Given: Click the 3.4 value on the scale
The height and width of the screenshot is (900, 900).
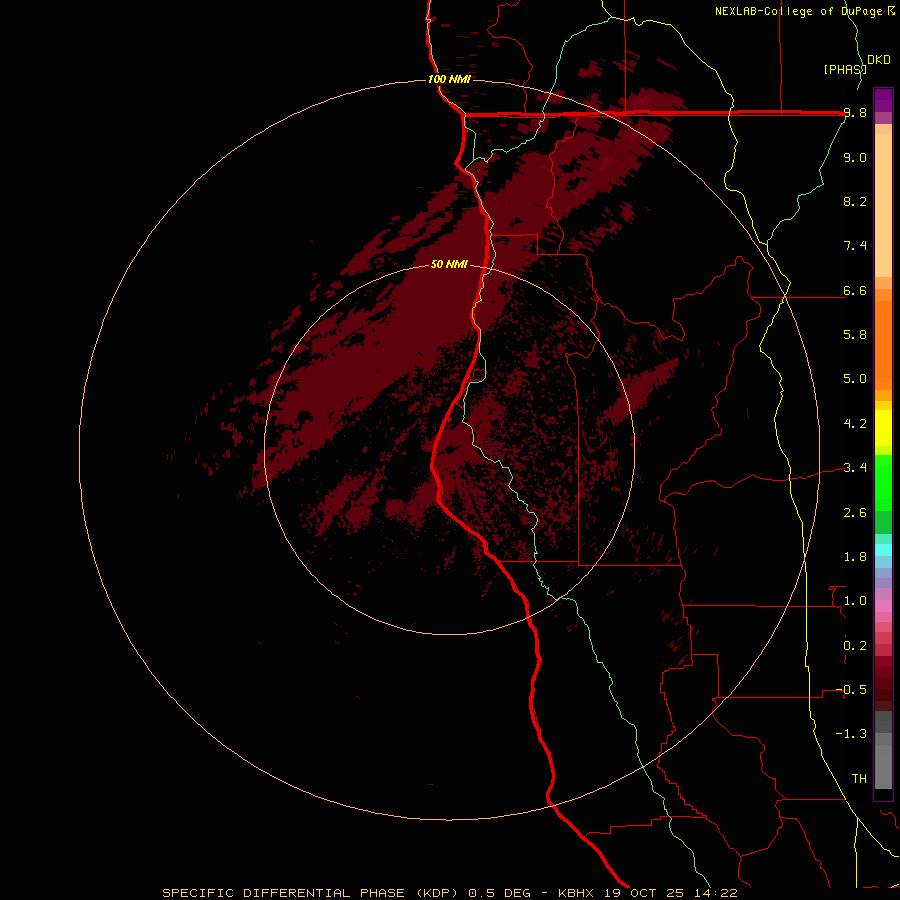Looking at the screenshot, I should (855, 468).
